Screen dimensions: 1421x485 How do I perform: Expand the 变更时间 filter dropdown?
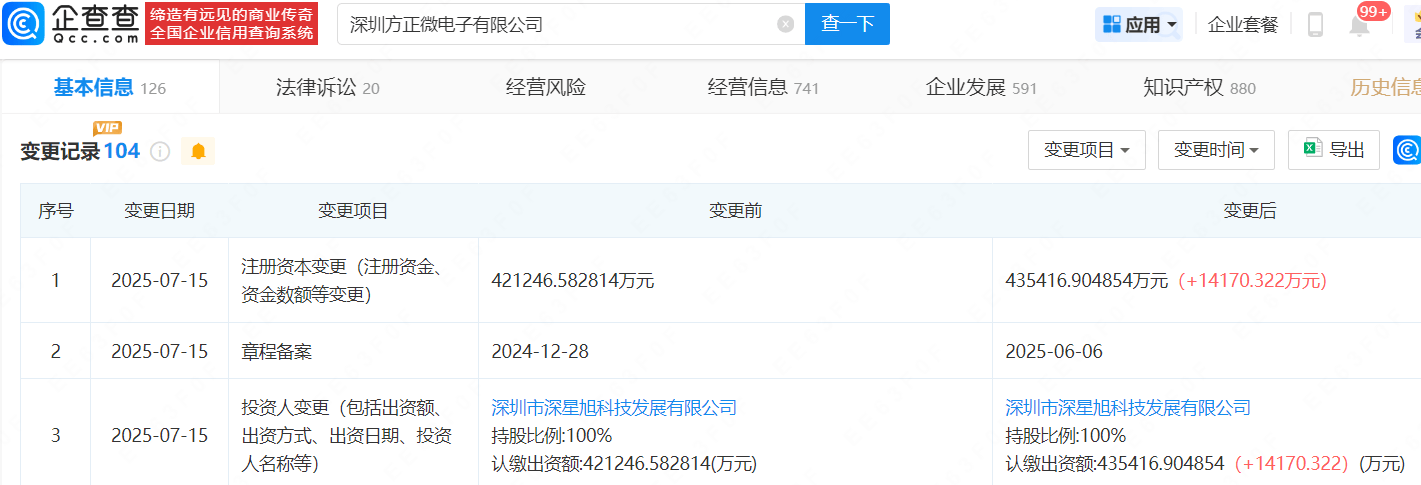[x=1216, y=150]
